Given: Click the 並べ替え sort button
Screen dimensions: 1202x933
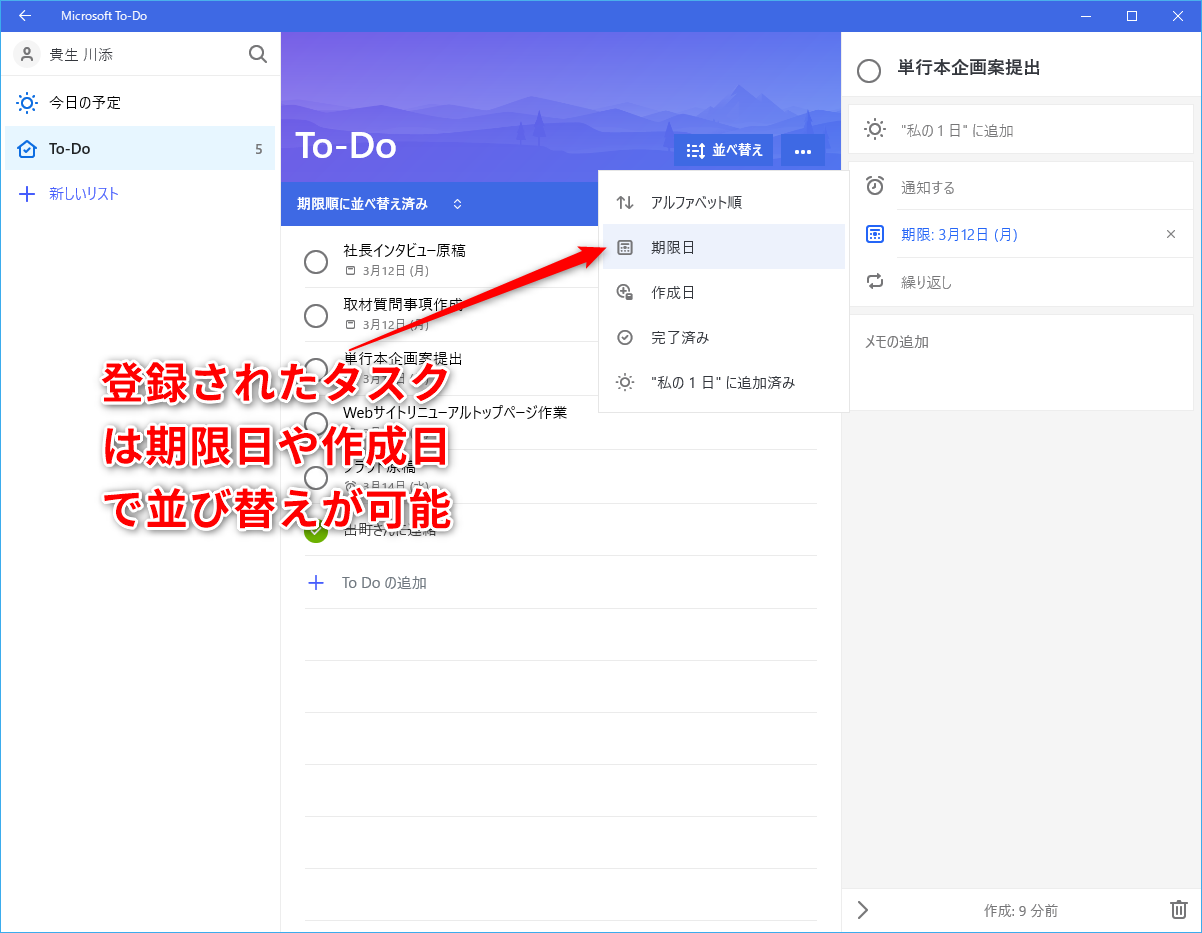Looking at the screenshot, I should pos(724,150).
